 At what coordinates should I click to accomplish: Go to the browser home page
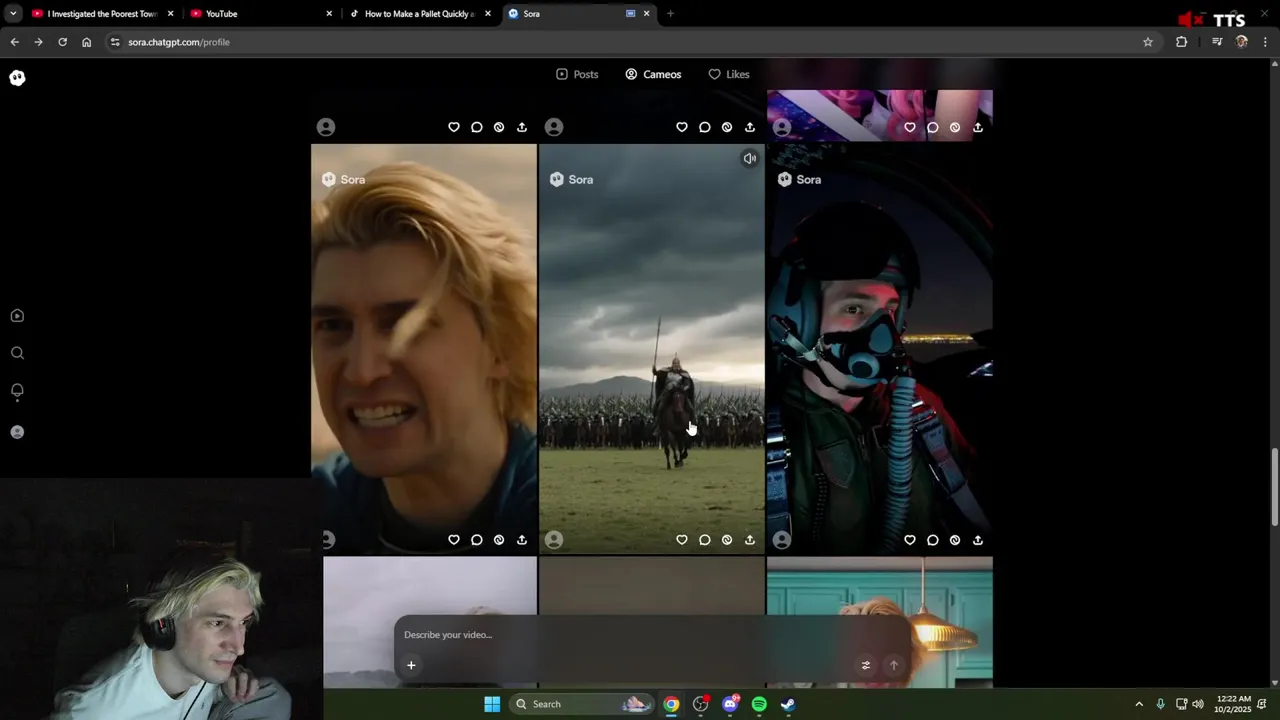86,42
